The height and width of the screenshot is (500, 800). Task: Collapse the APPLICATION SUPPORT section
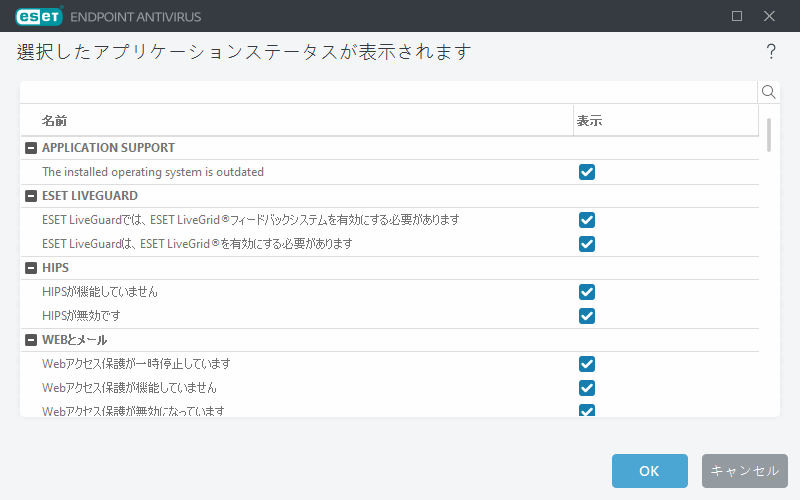click(31, 148)
